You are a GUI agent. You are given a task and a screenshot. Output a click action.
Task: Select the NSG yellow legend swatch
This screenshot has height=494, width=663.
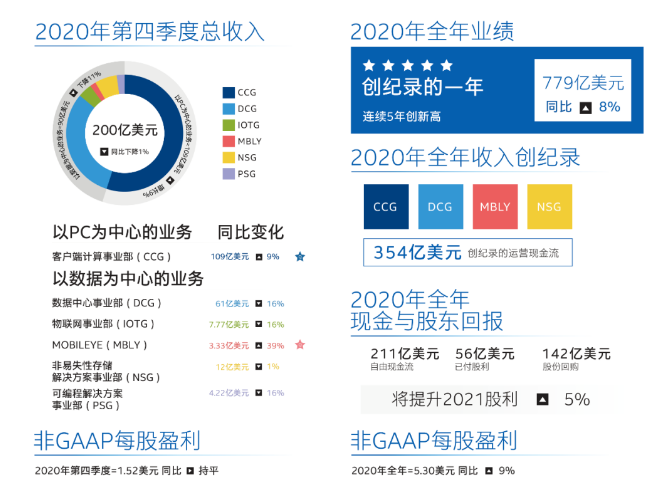tap(229, 157)
